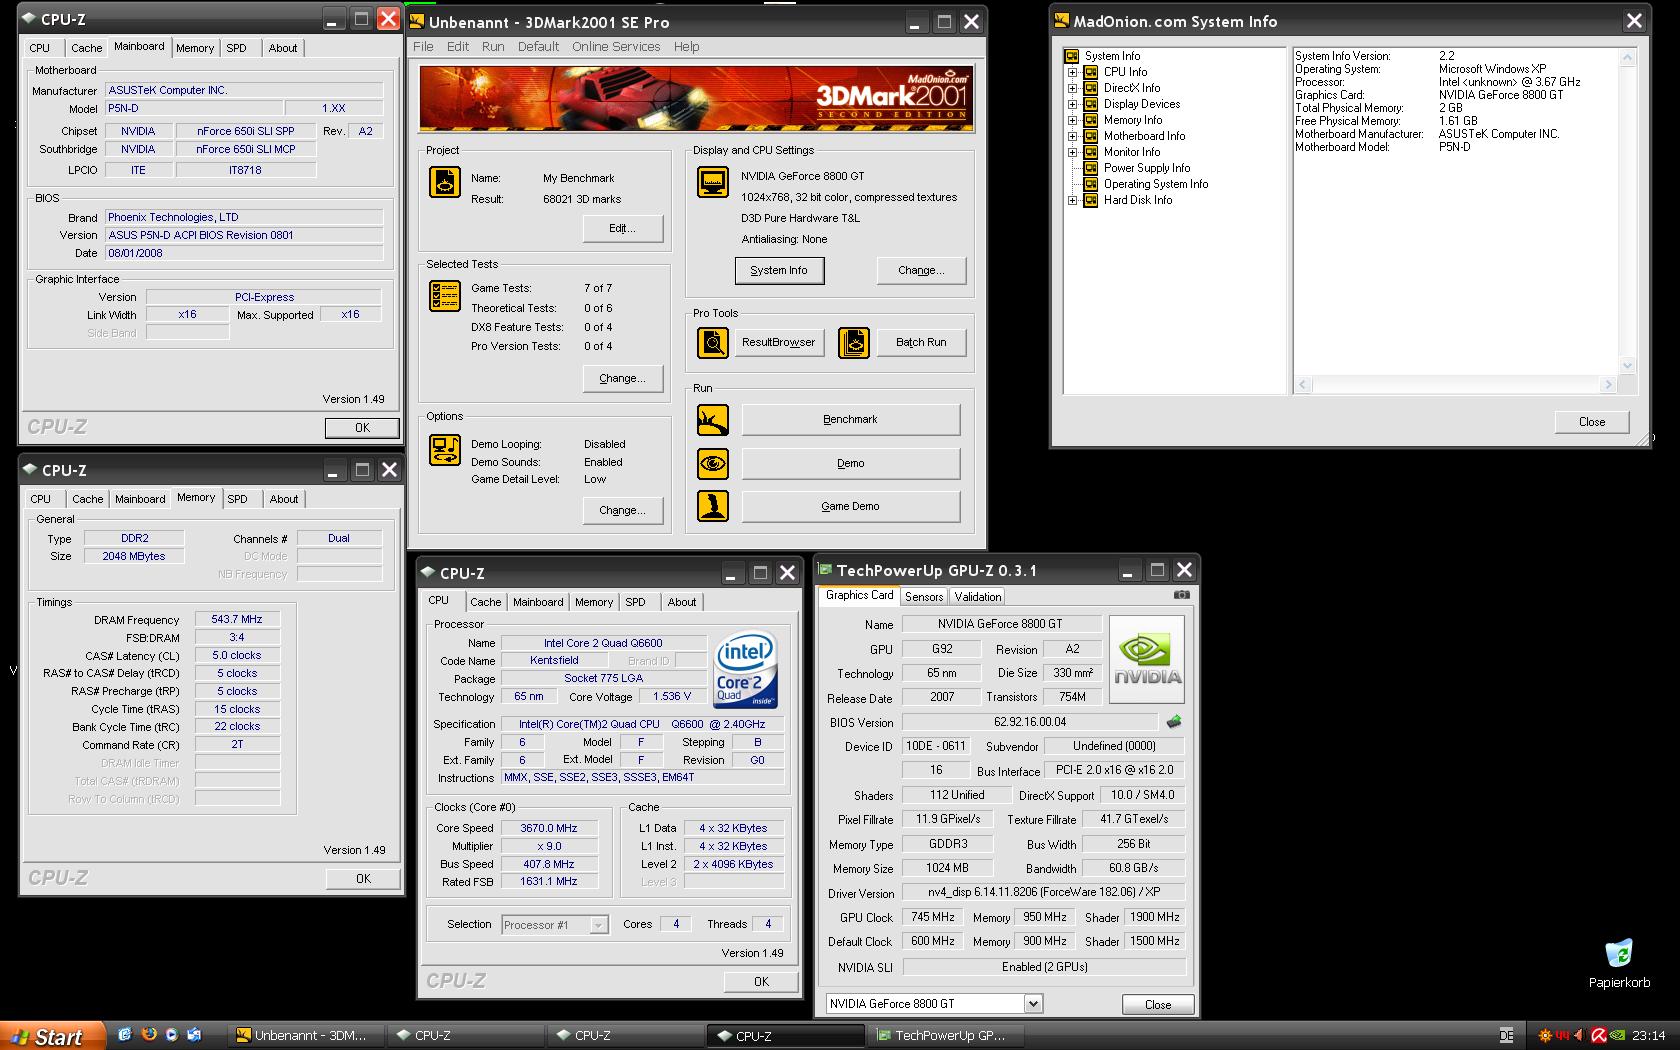Image resolution: width=1680 pixels, height=1050 pixels.
Task: Click the Edit... button under Project
Action: [x=622, y=228]
